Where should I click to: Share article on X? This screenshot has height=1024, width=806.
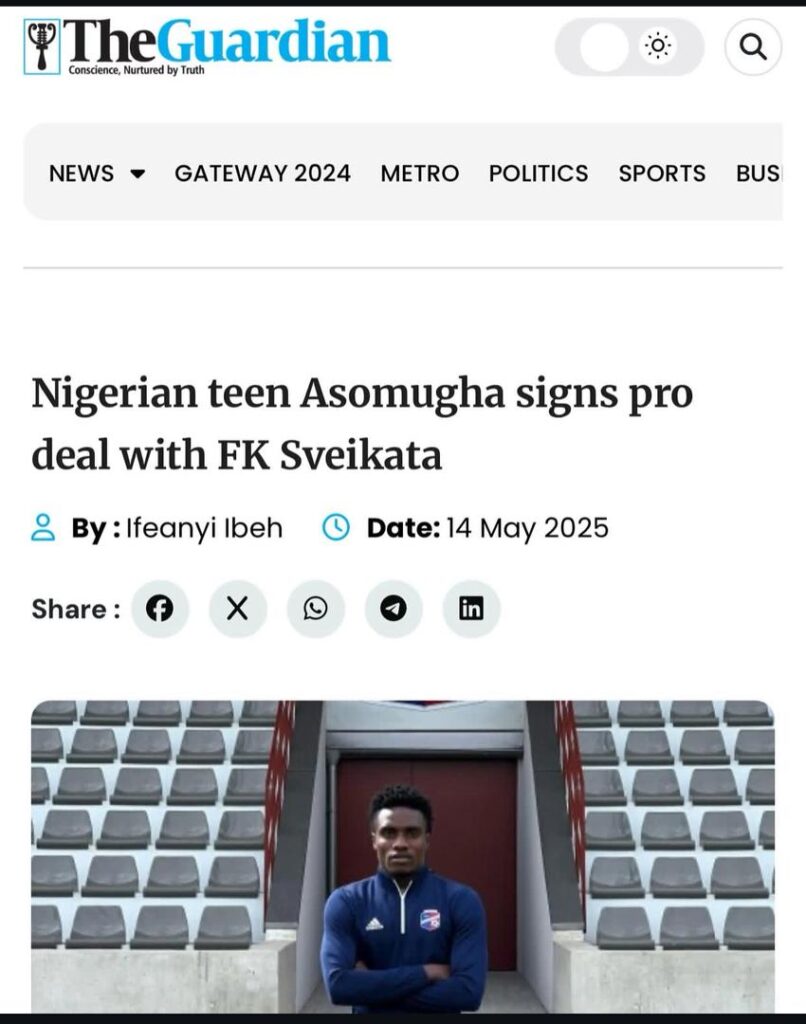(238, 609)
